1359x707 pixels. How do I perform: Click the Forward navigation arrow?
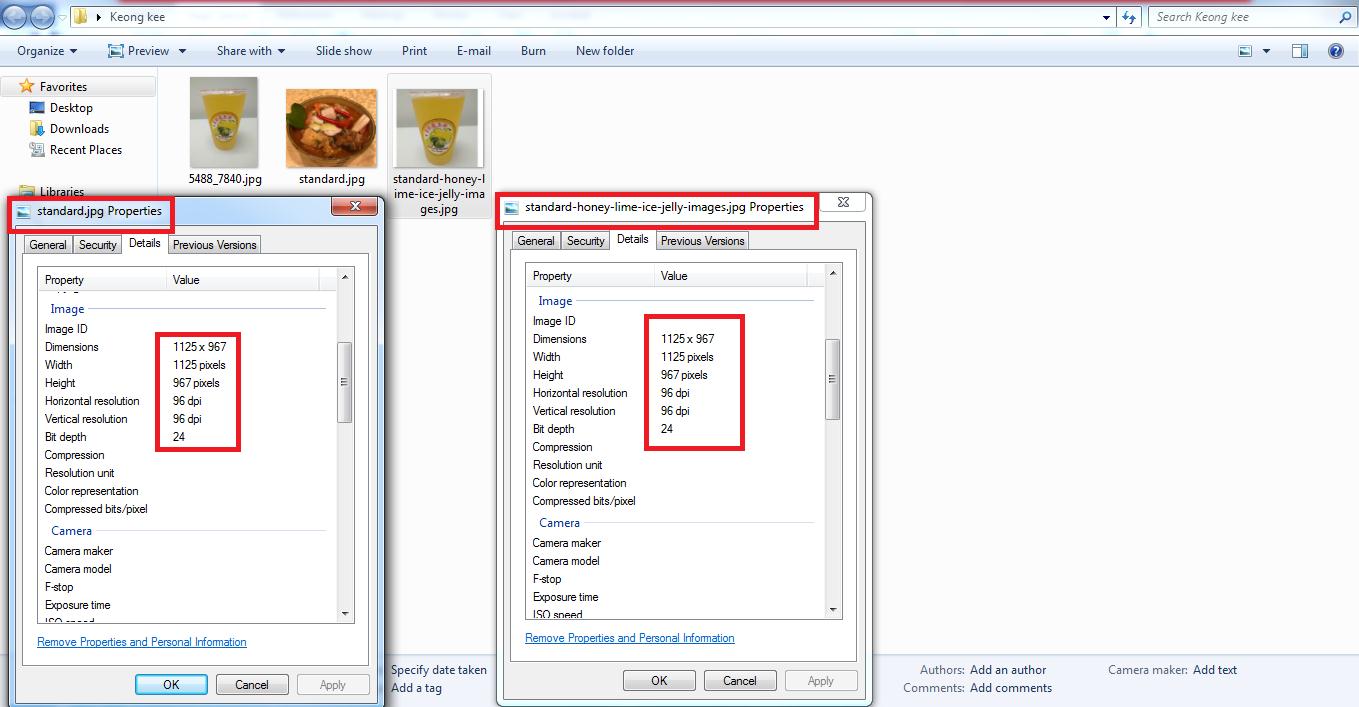click(44, 17)
